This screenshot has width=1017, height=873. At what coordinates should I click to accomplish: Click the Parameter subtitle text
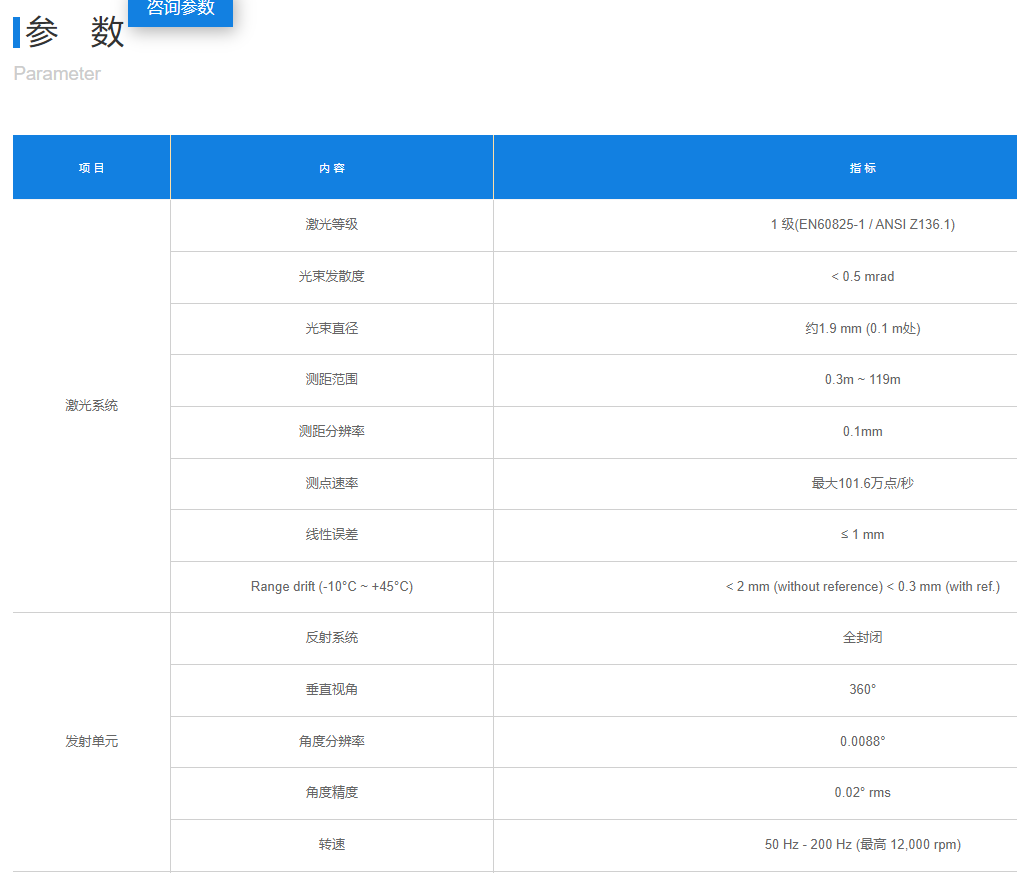click(57, 74)
